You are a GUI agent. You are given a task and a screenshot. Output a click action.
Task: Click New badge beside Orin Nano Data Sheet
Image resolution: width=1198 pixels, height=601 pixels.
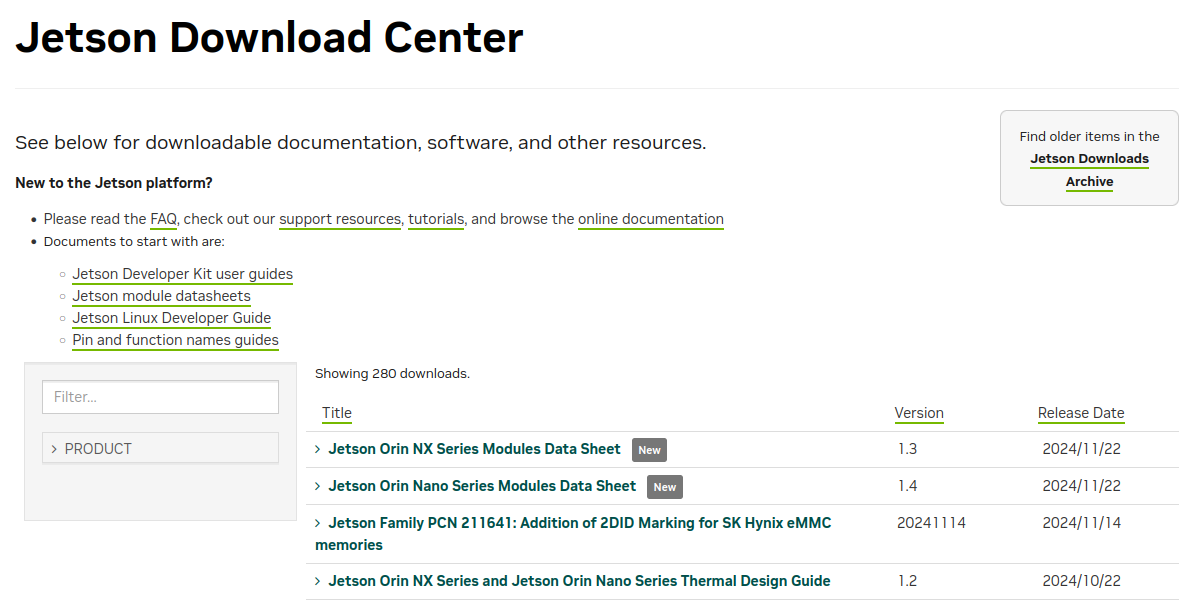click(664, 487)
